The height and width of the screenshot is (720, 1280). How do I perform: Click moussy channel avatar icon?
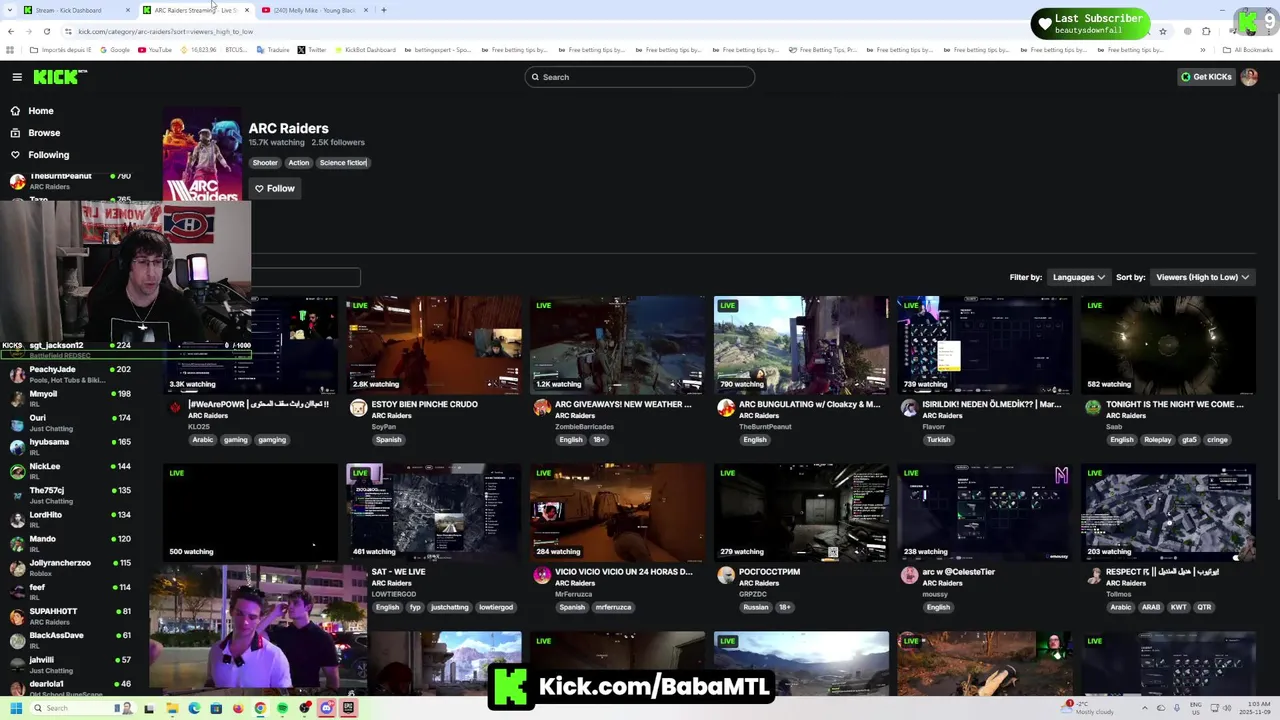(909, 575)
